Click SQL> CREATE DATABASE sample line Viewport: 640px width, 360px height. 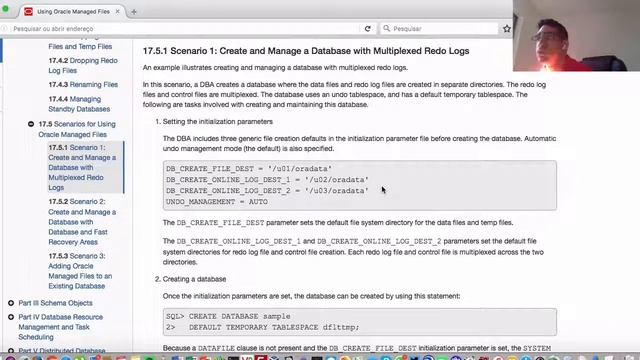[228, 316]
